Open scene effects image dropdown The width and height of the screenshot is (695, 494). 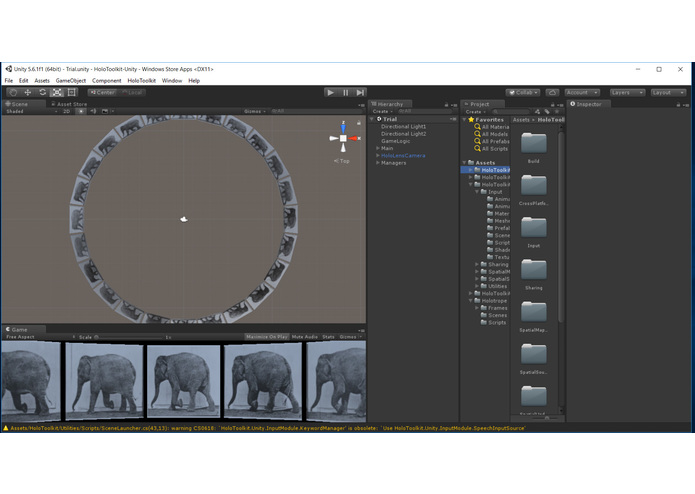[107, 111]
